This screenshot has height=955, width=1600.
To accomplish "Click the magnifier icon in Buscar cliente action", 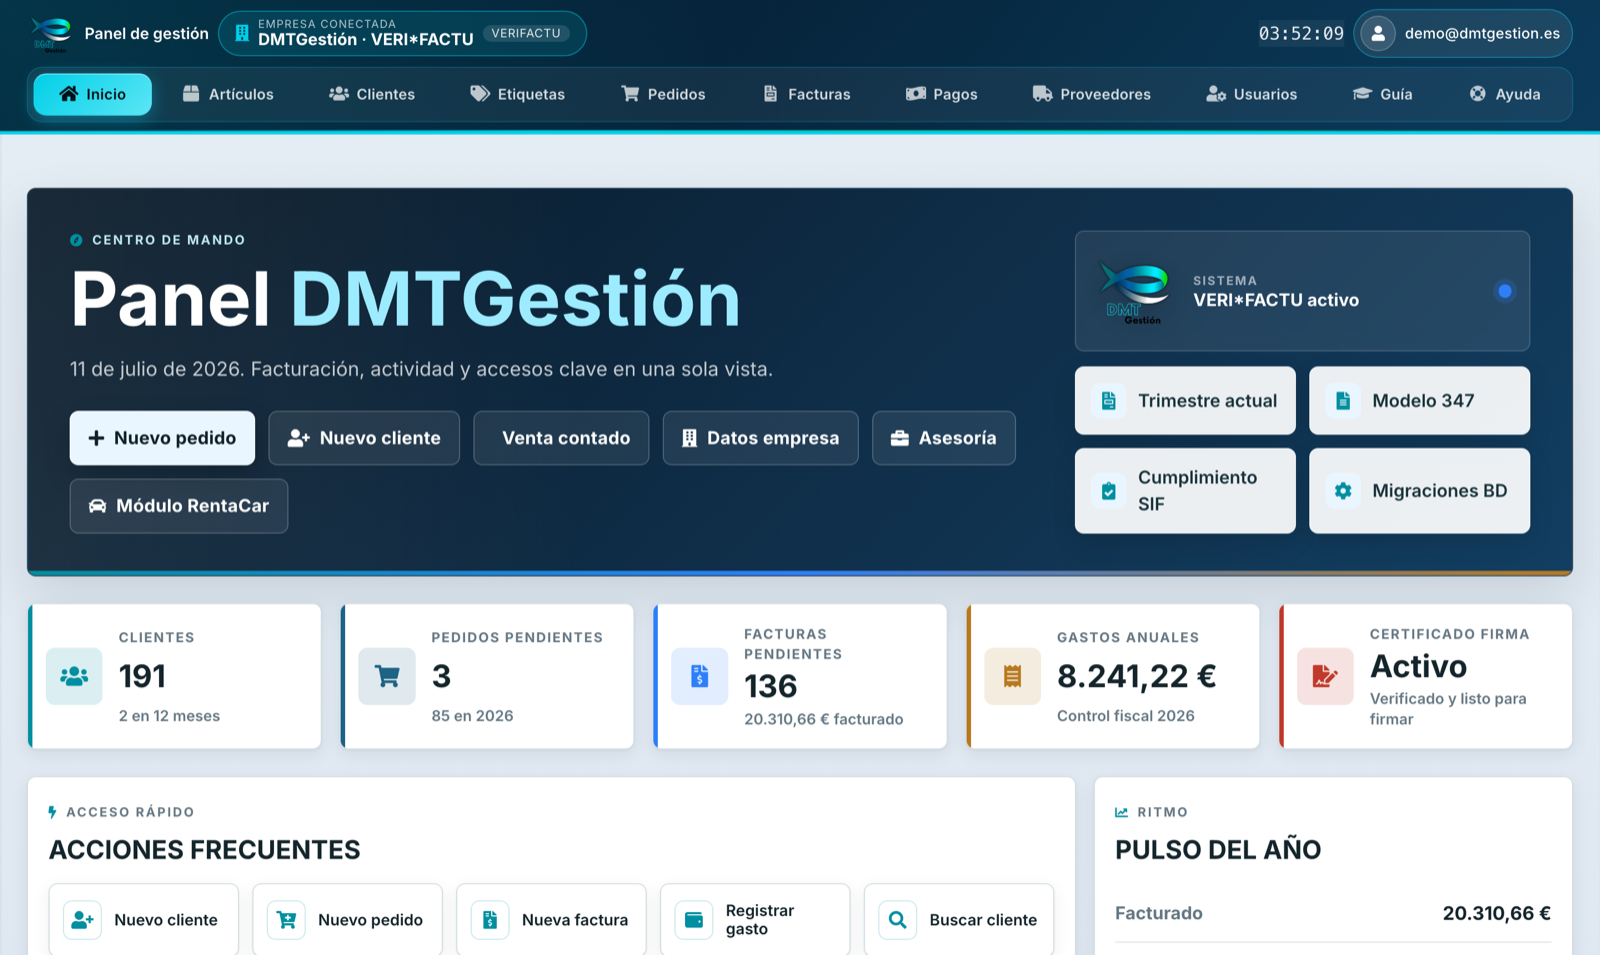I will click(898, 920).
